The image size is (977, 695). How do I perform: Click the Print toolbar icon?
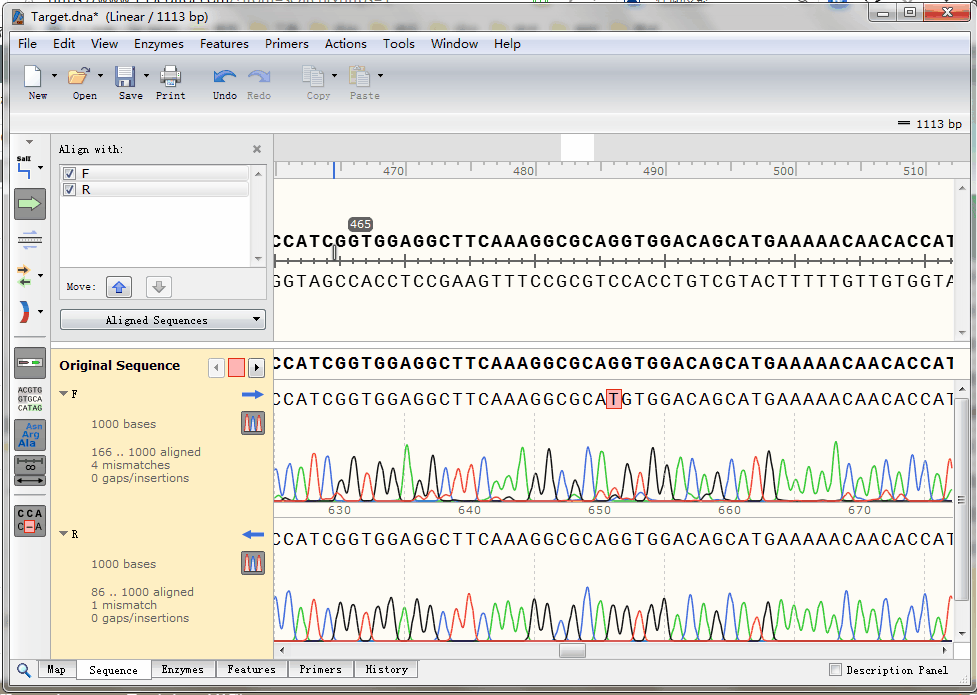click(x=170, y=77)
